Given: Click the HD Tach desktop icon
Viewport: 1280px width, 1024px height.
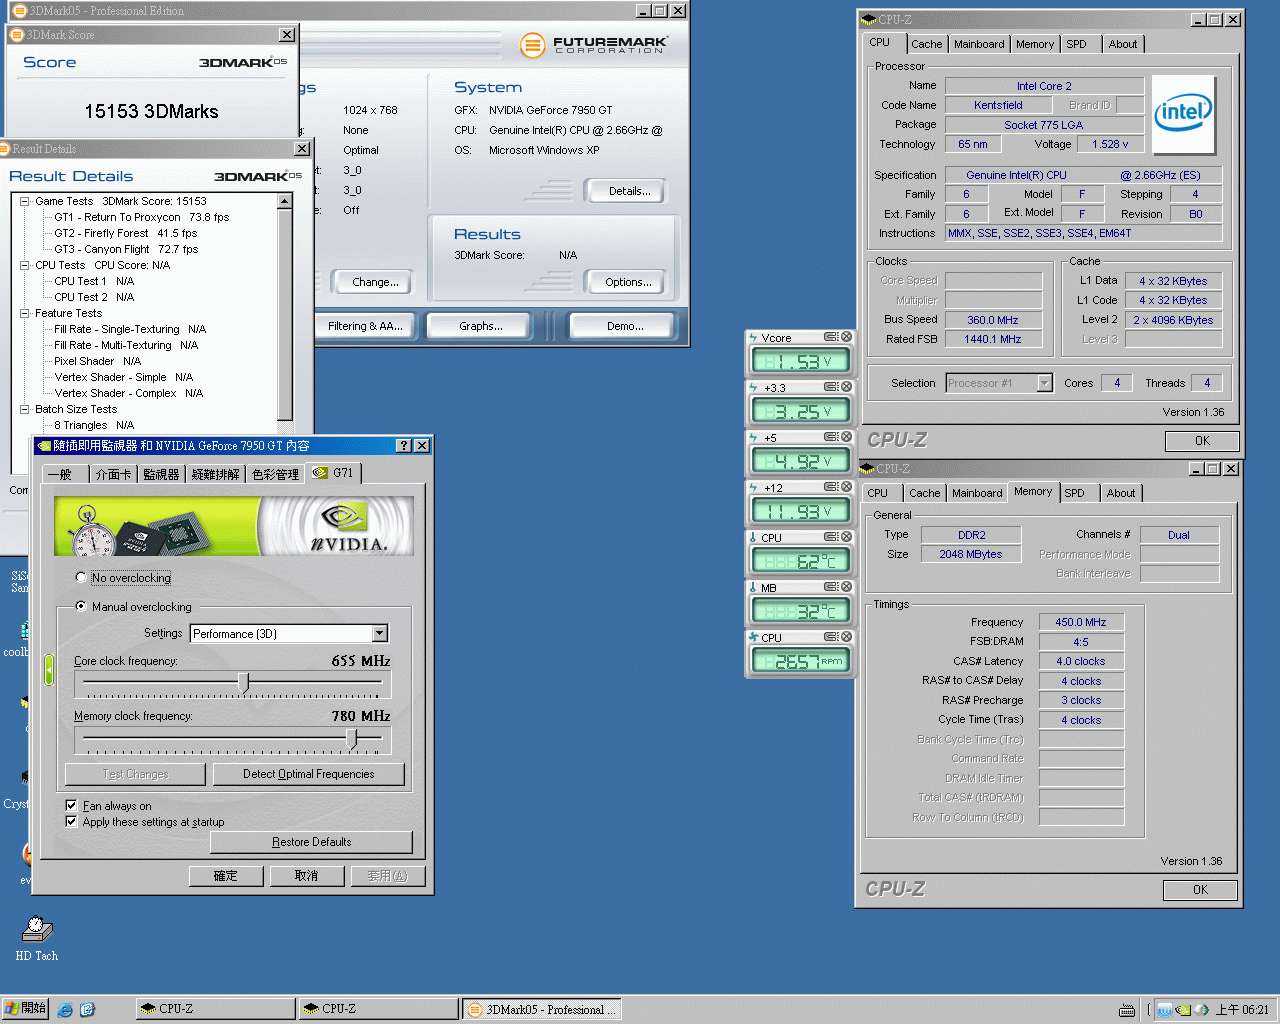Looking at the screenshot, I should click(x=37, y=938).
